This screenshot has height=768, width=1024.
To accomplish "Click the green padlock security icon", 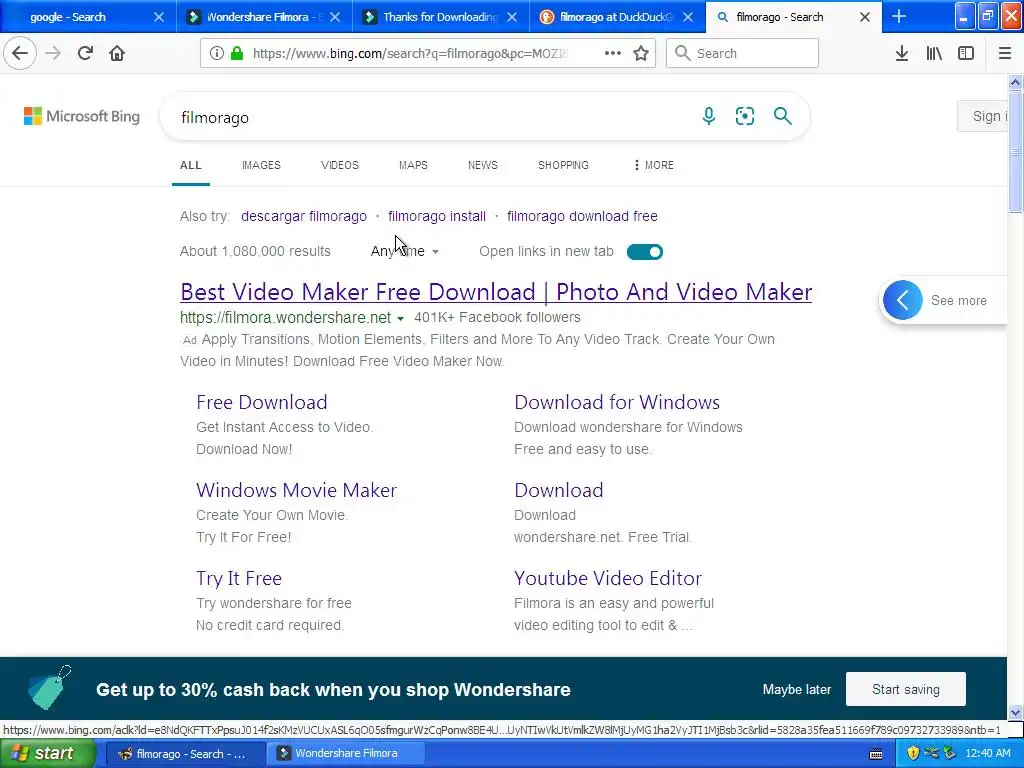I will (x=237, y=54).
